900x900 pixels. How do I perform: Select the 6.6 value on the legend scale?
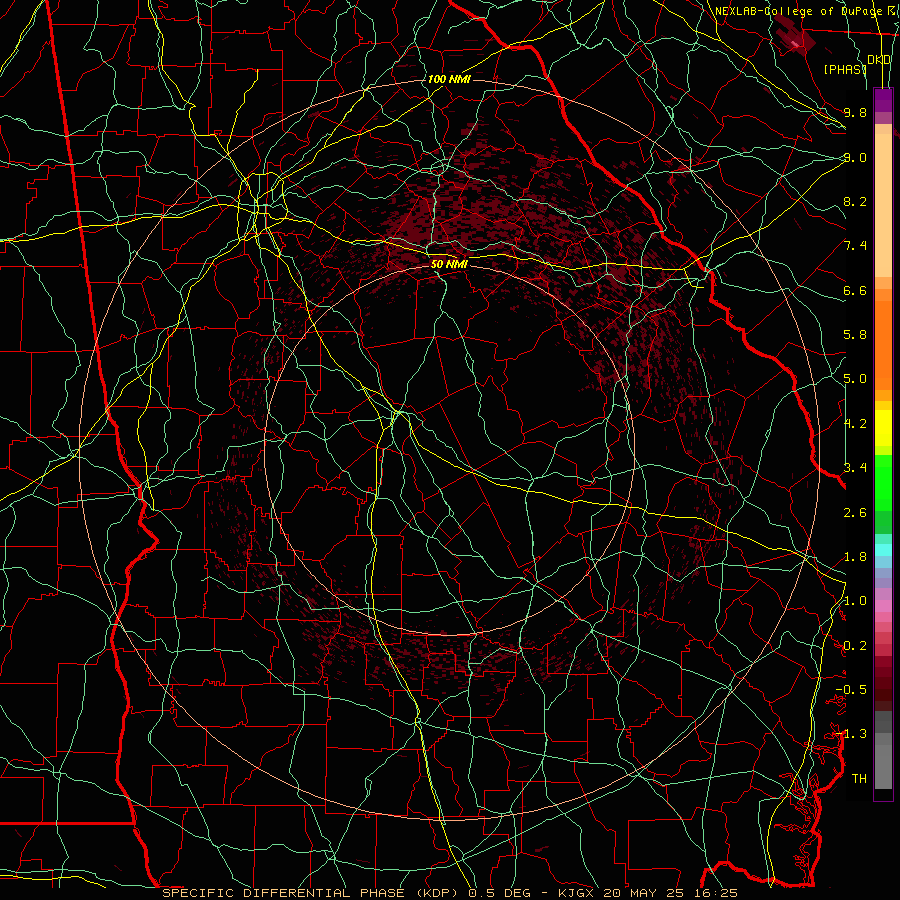click(855, 290)
